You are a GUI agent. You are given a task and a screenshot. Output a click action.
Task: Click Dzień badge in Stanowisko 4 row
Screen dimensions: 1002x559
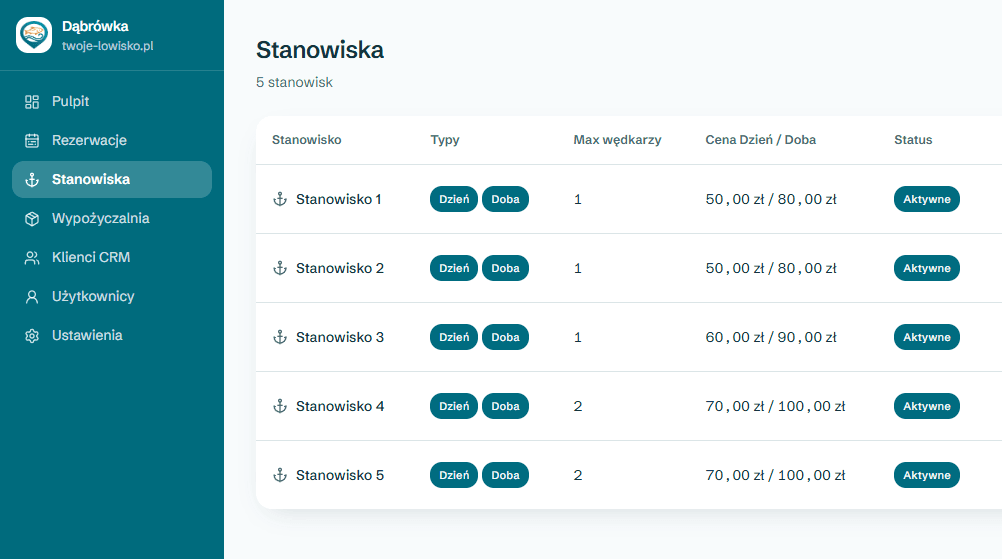pyautogui.click(x=454, y=406)
